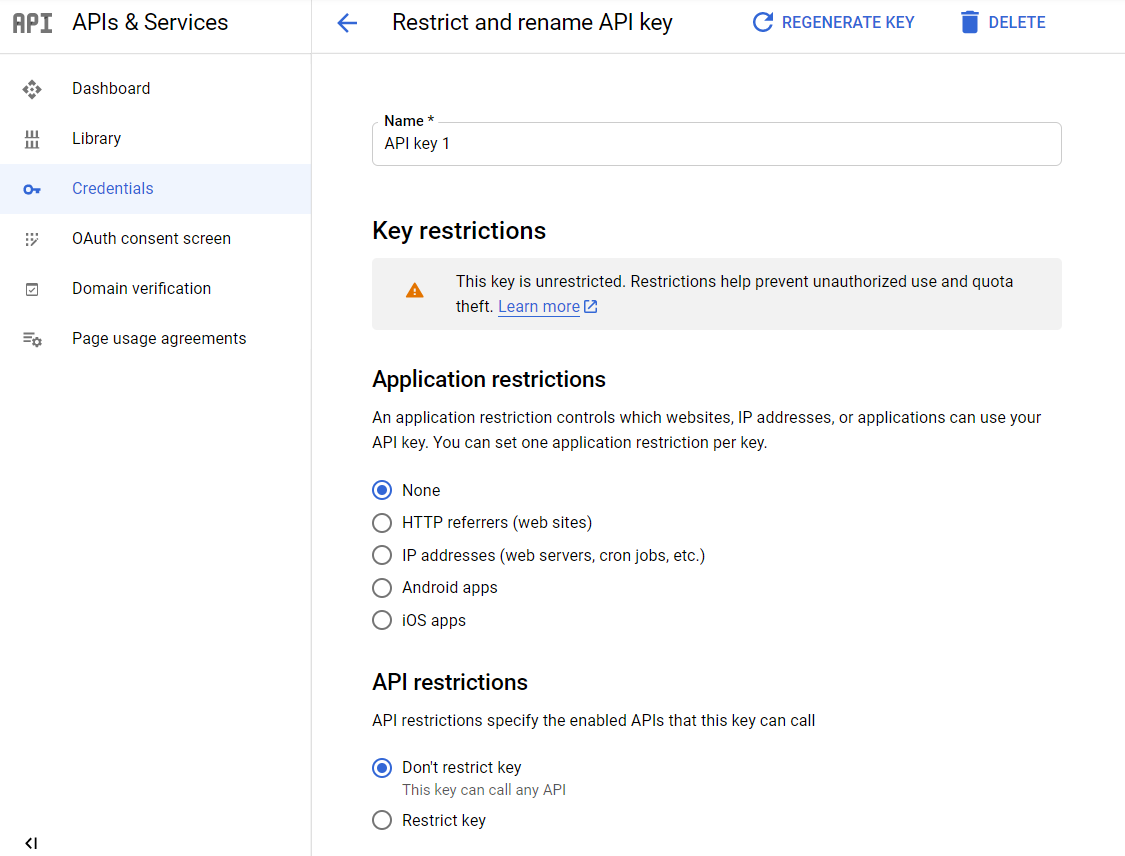Select None application restriction
The width and height of the screenshot is (1125, 856).
pos(382,490)
